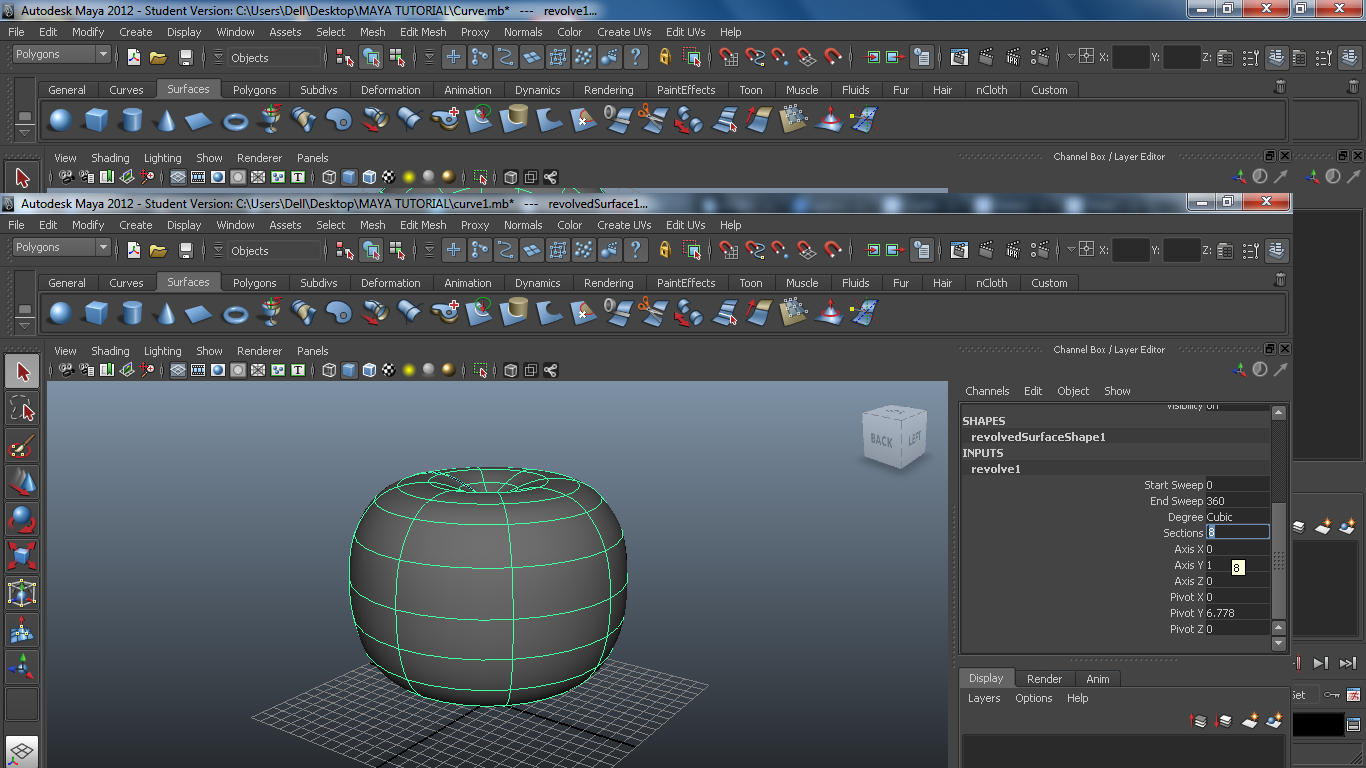Activate the Rotate tool in front window toolbox
This screenshot has width=1366, height=768.
point(22,519)
